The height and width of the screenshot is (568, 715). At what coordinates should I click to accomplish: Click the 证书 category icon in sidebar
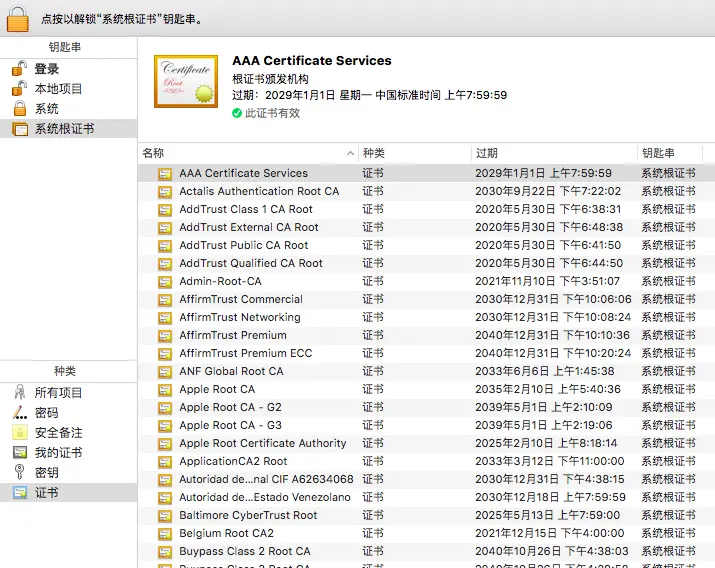click(x=20, y=492)
